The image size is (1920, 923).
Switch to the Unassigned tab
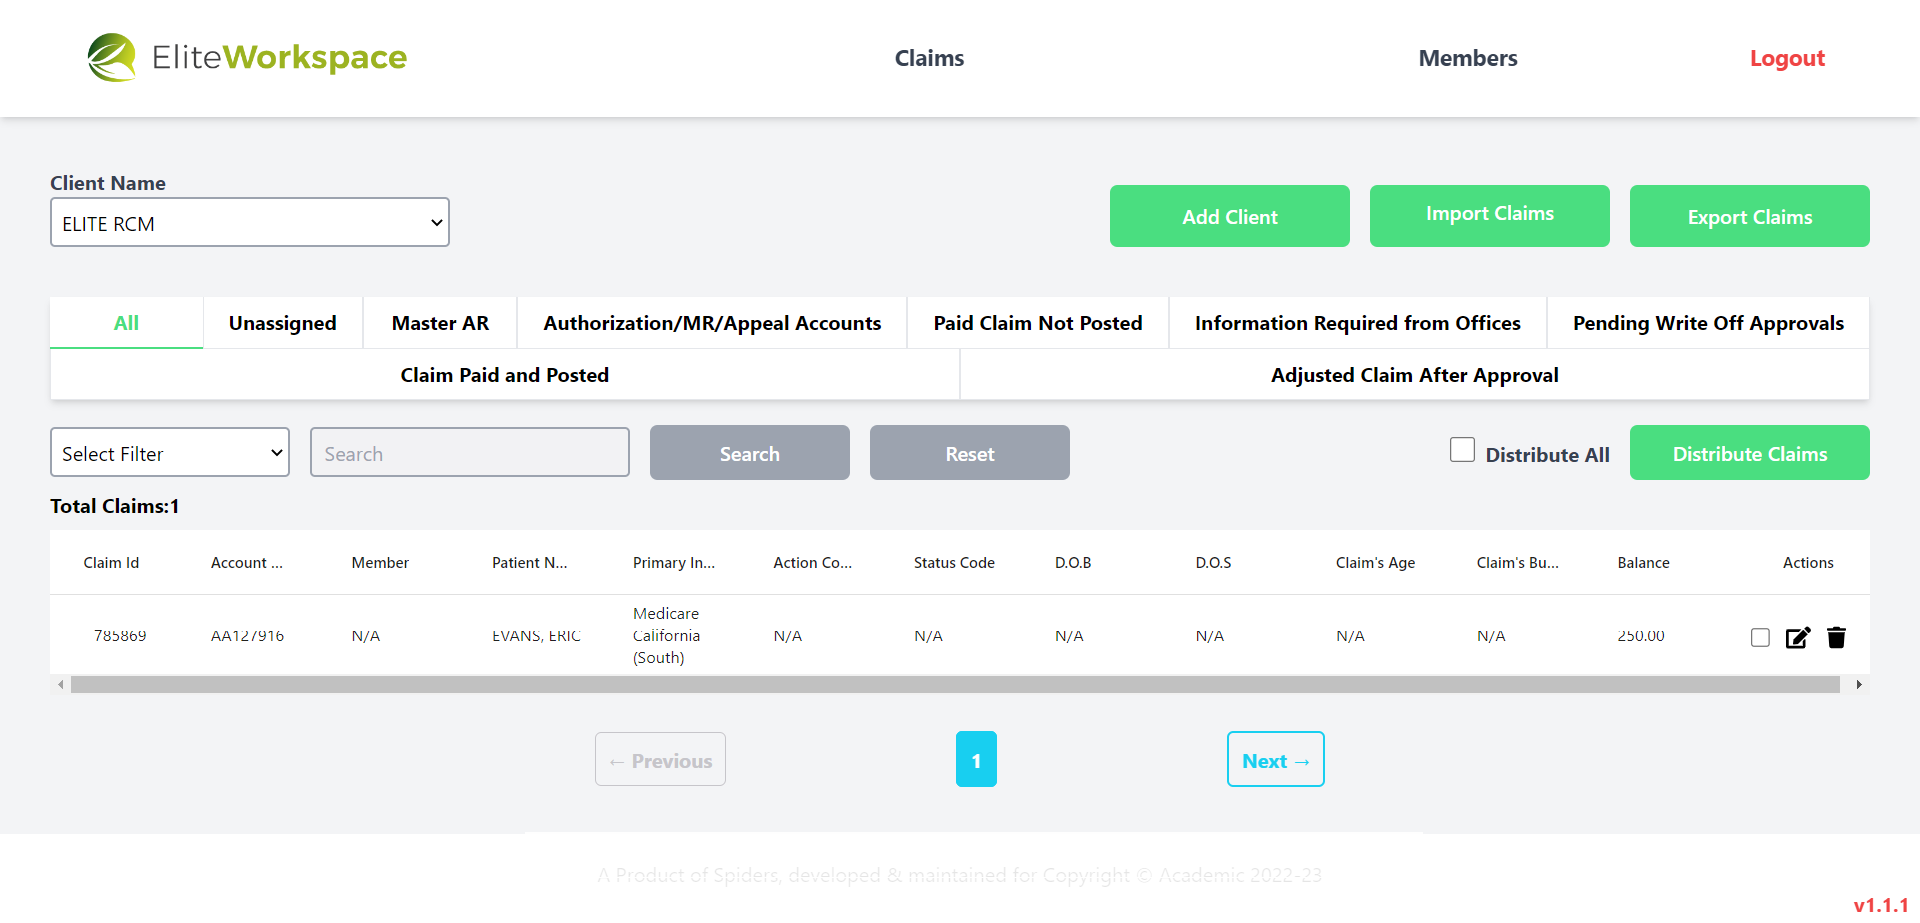[x=283, y=323]
